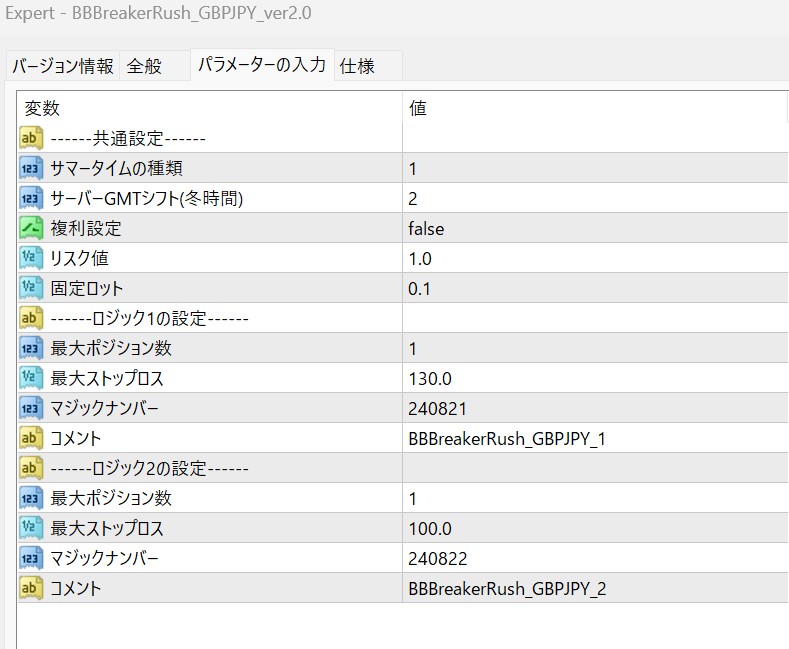Select the ------共通設定------ row label
The image size is (789, 649).
tap(128, 138)
